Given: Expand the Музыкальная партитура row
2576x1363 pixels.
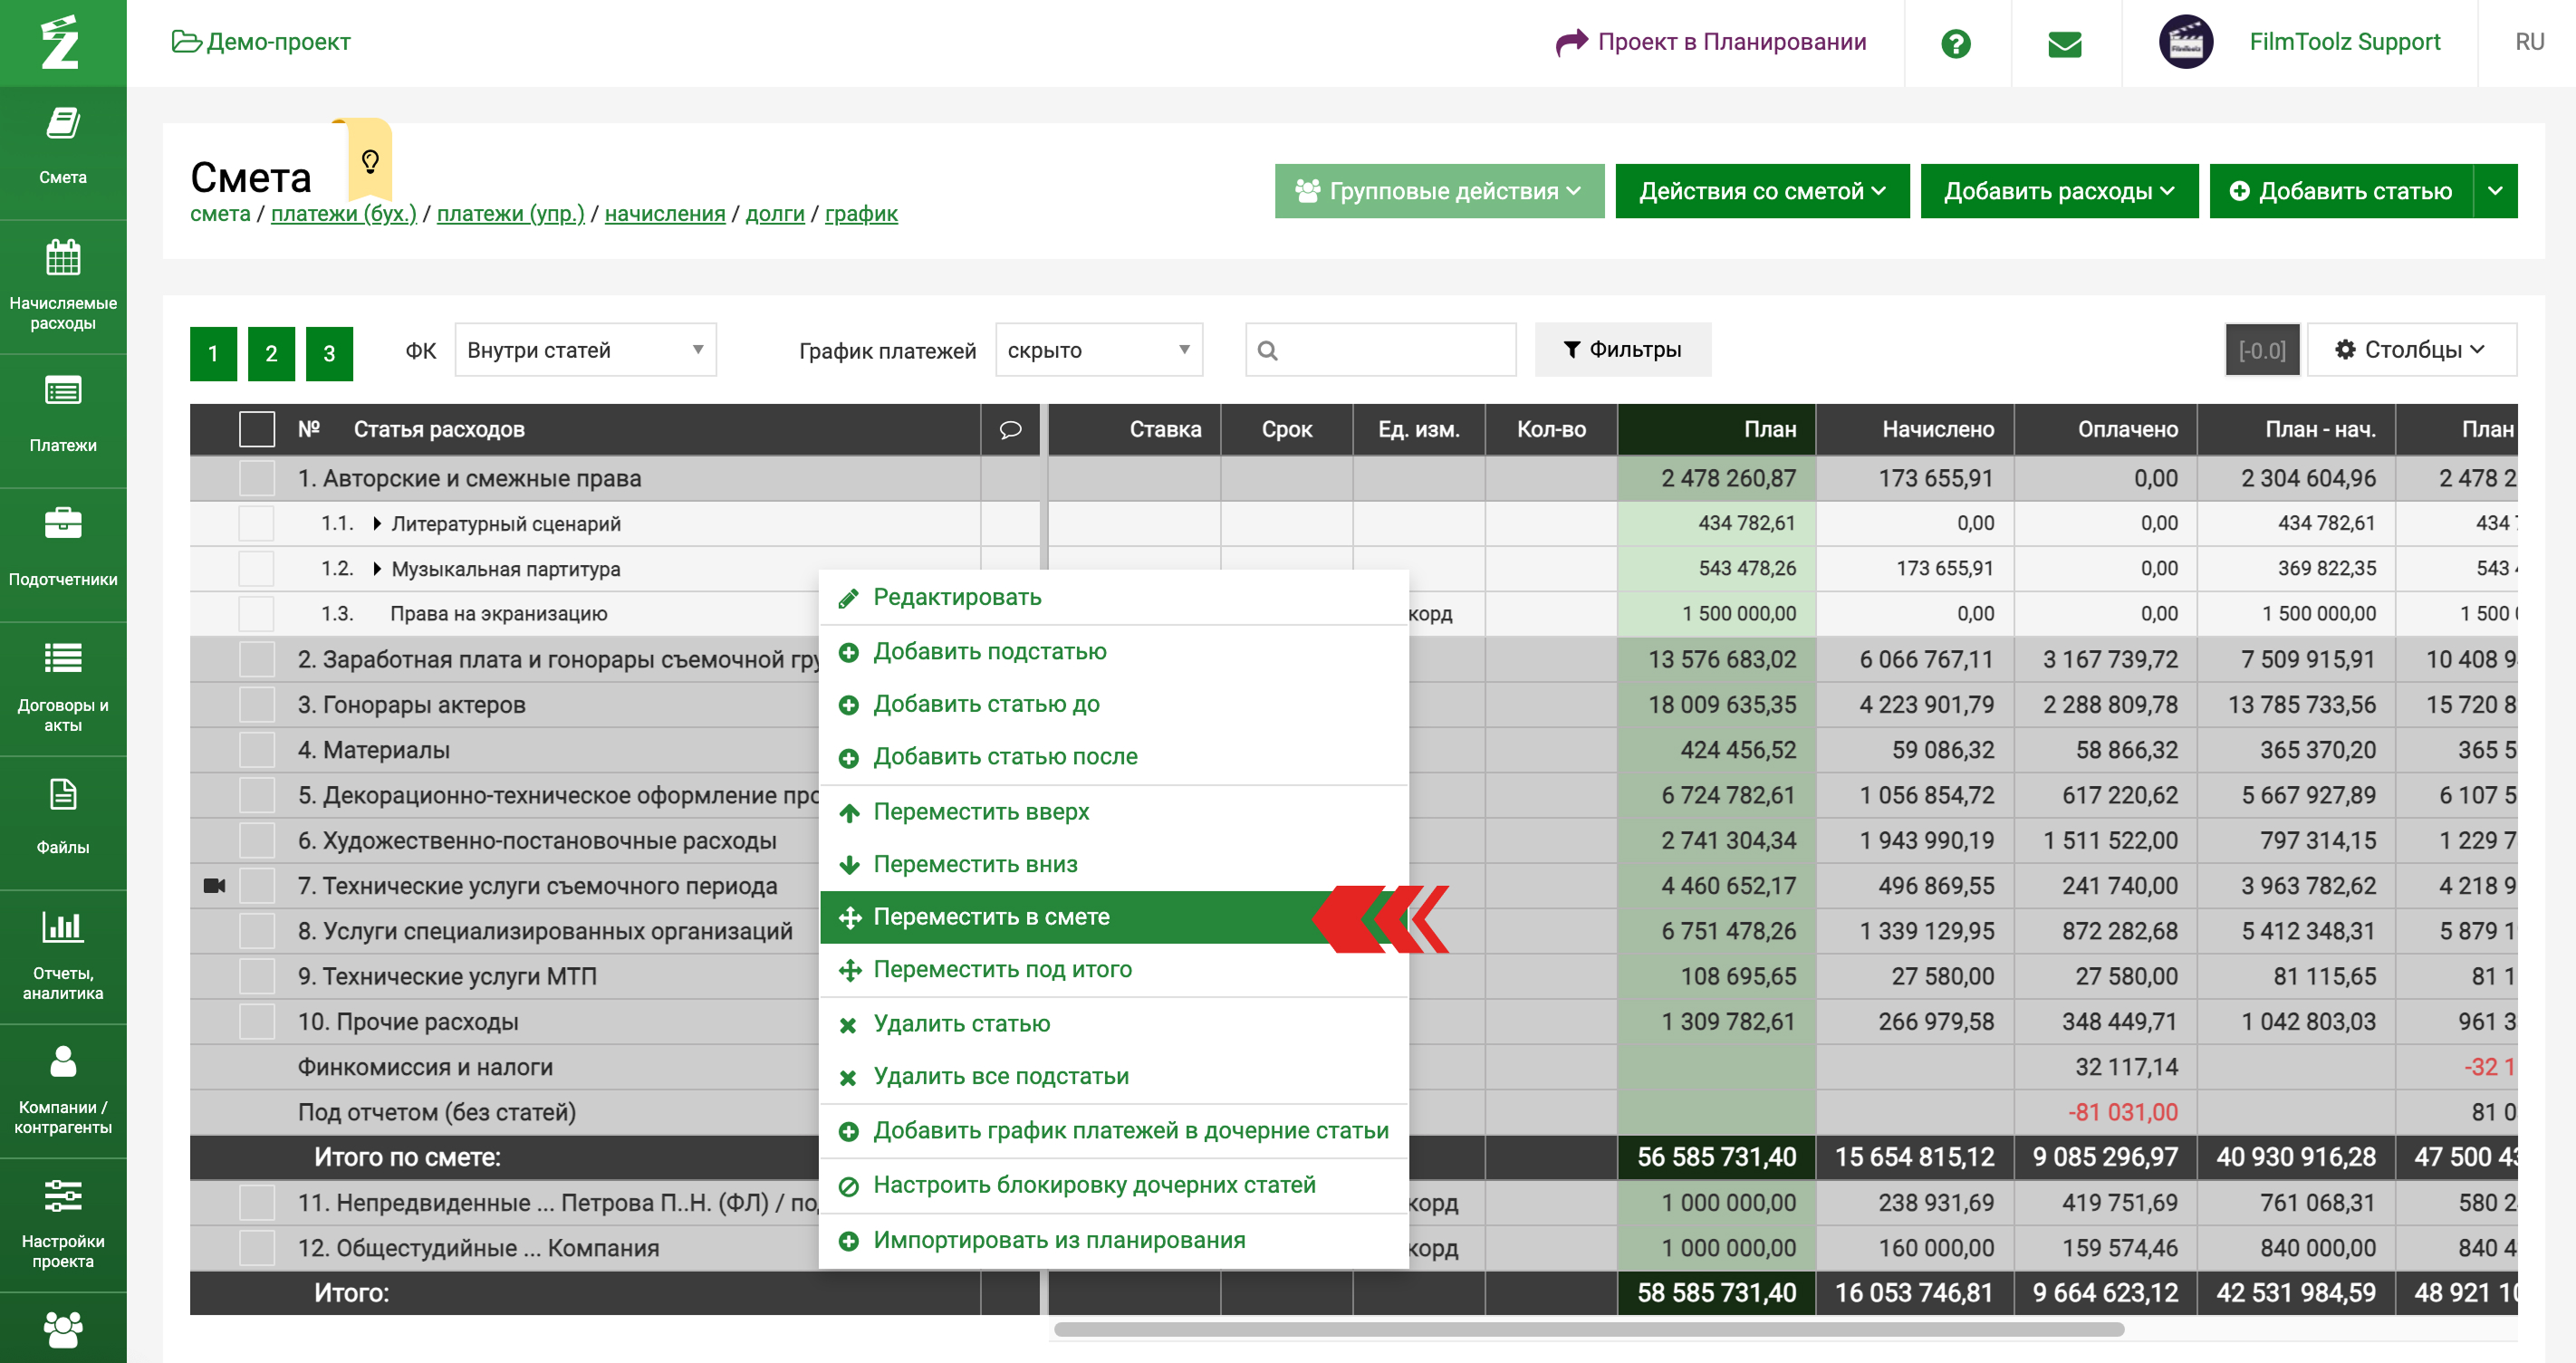Looking at the screenshot, I should click(x=377, y=569).
